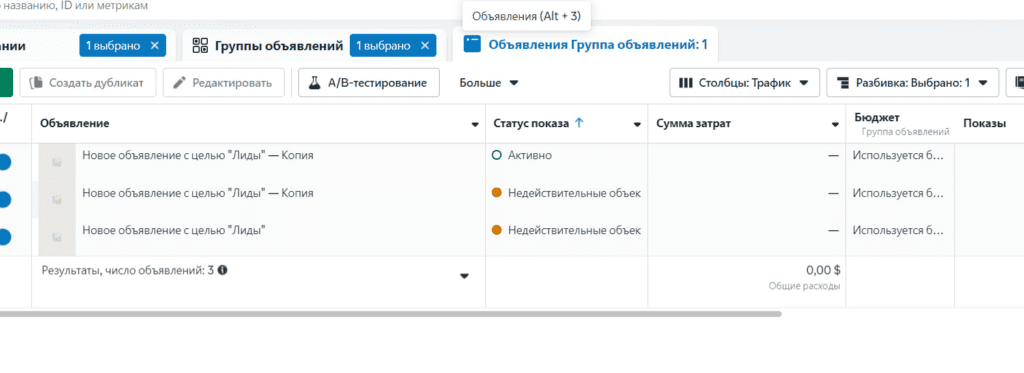
Task: Toggle switch for the 'Новое объявление с целью "Лиды"' ad without Копия
Action: pyautogui.click(x=4, y=236)
